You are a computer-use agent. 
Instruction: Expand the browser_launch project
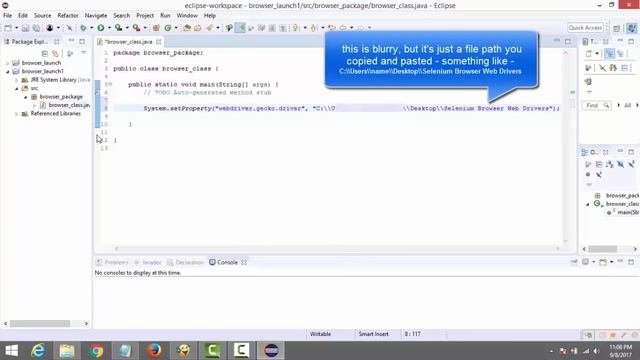(x=7, y=63)
